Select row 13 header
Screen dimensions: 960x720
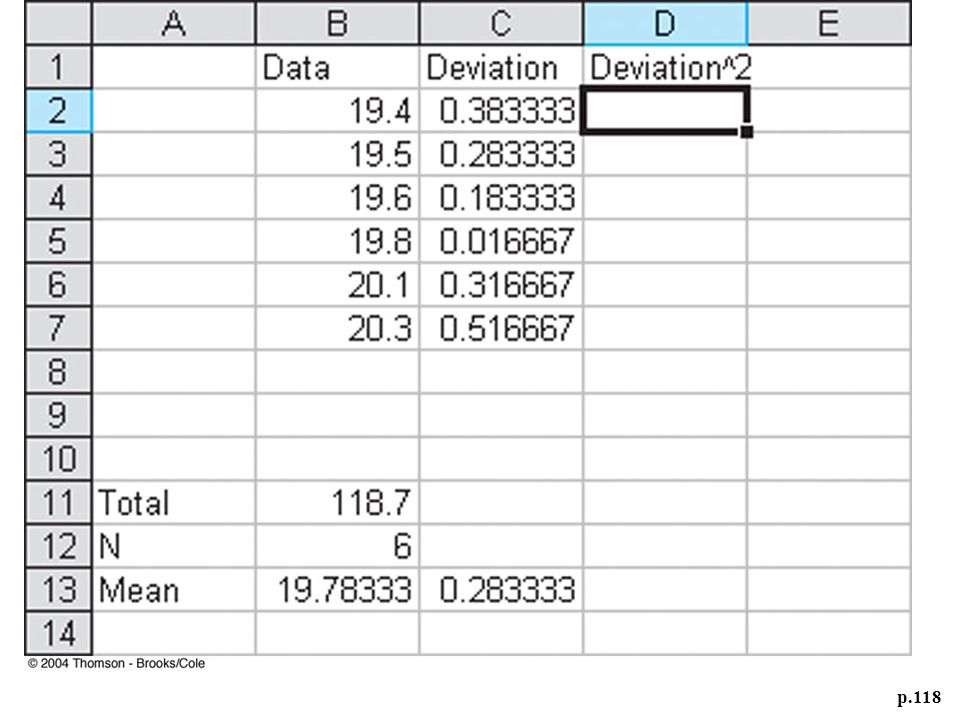coord(58,589)
